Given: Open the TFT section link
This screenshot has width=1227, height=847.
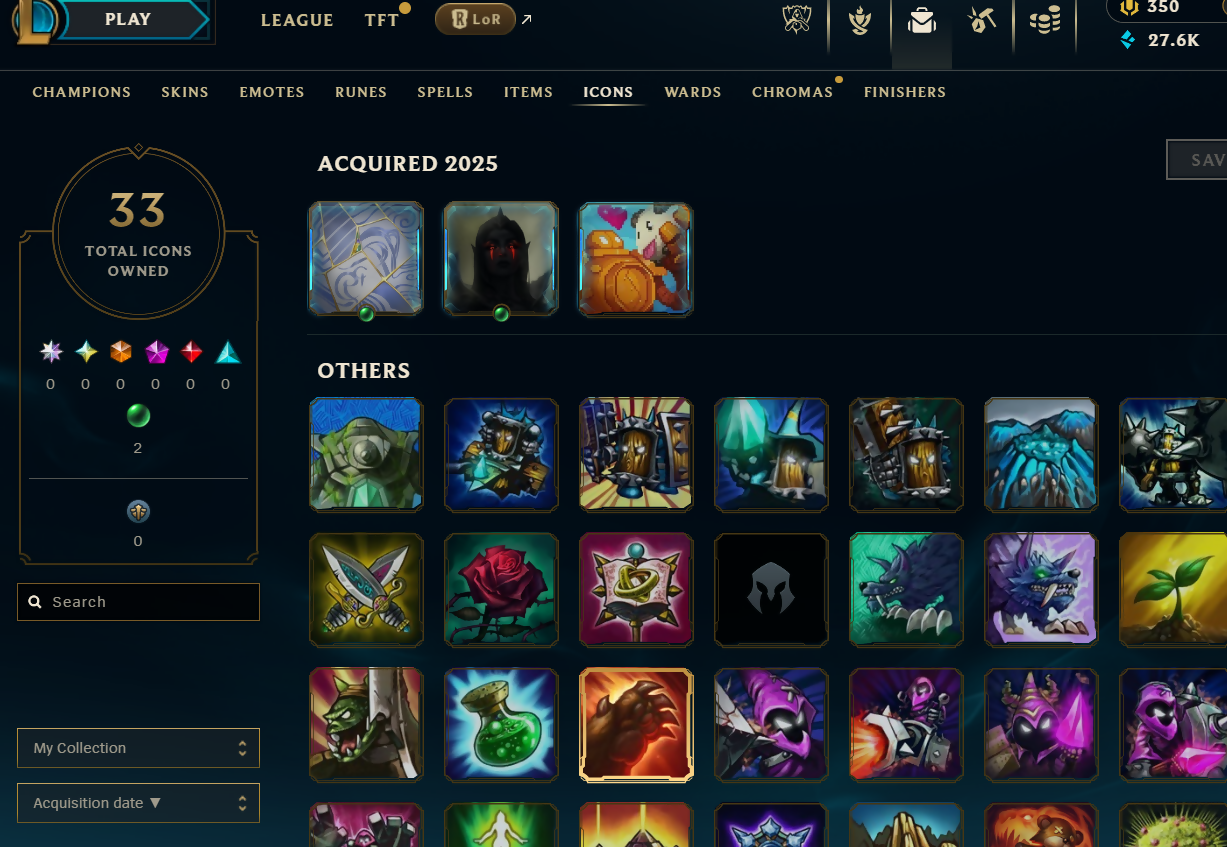Looking at the screenshot, I should point(382,20).
